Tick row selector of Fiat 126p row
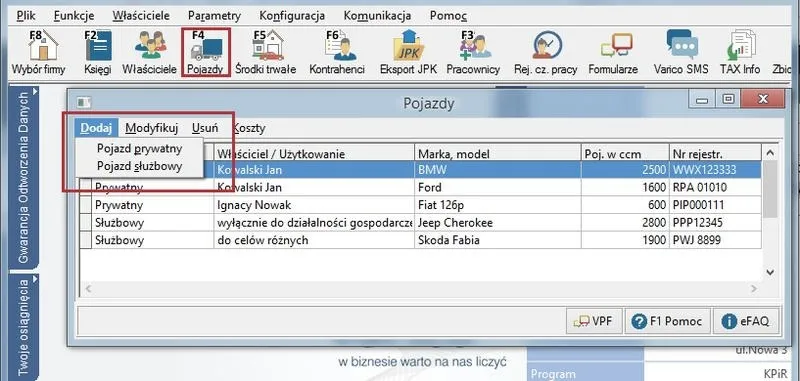This screenshot has height=381, width=800. [x=86, y=205]
